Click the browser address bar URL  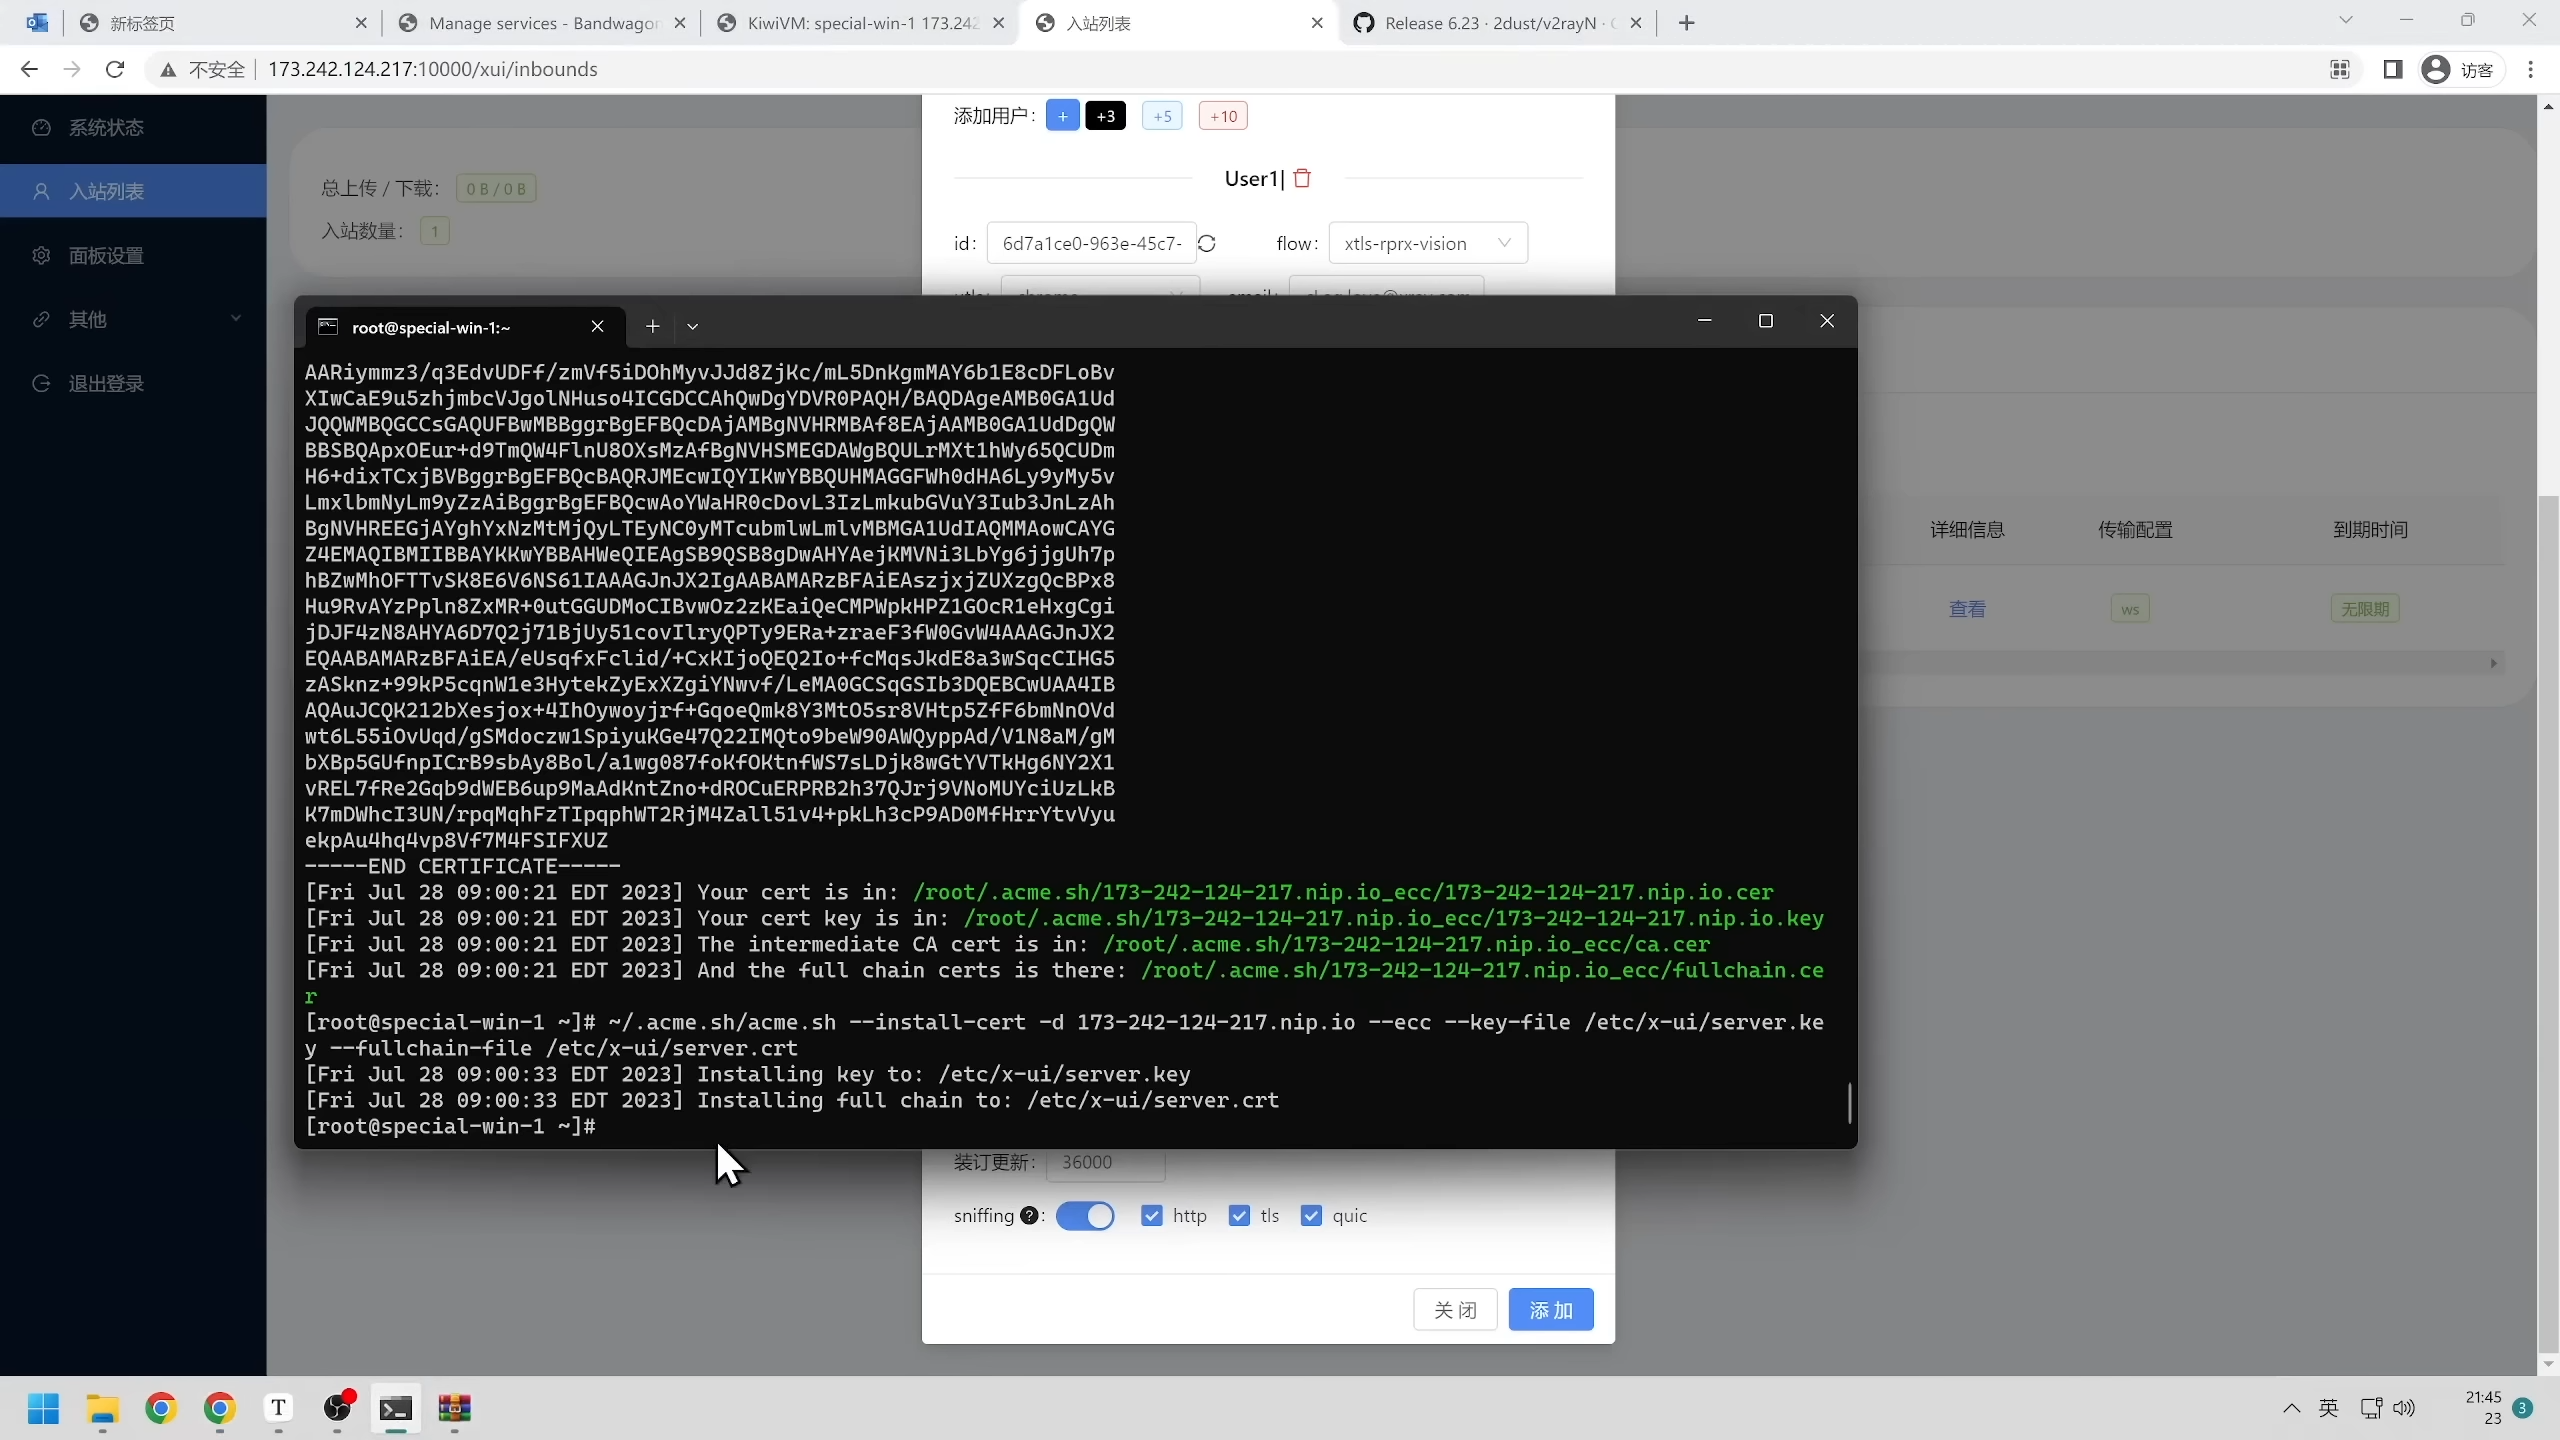point(432,69)
